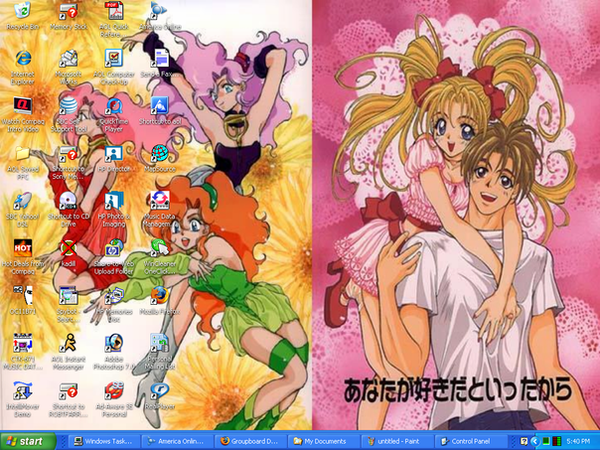
Task: Switch to My Documents taskbar window
Action: tap(323, 441)
